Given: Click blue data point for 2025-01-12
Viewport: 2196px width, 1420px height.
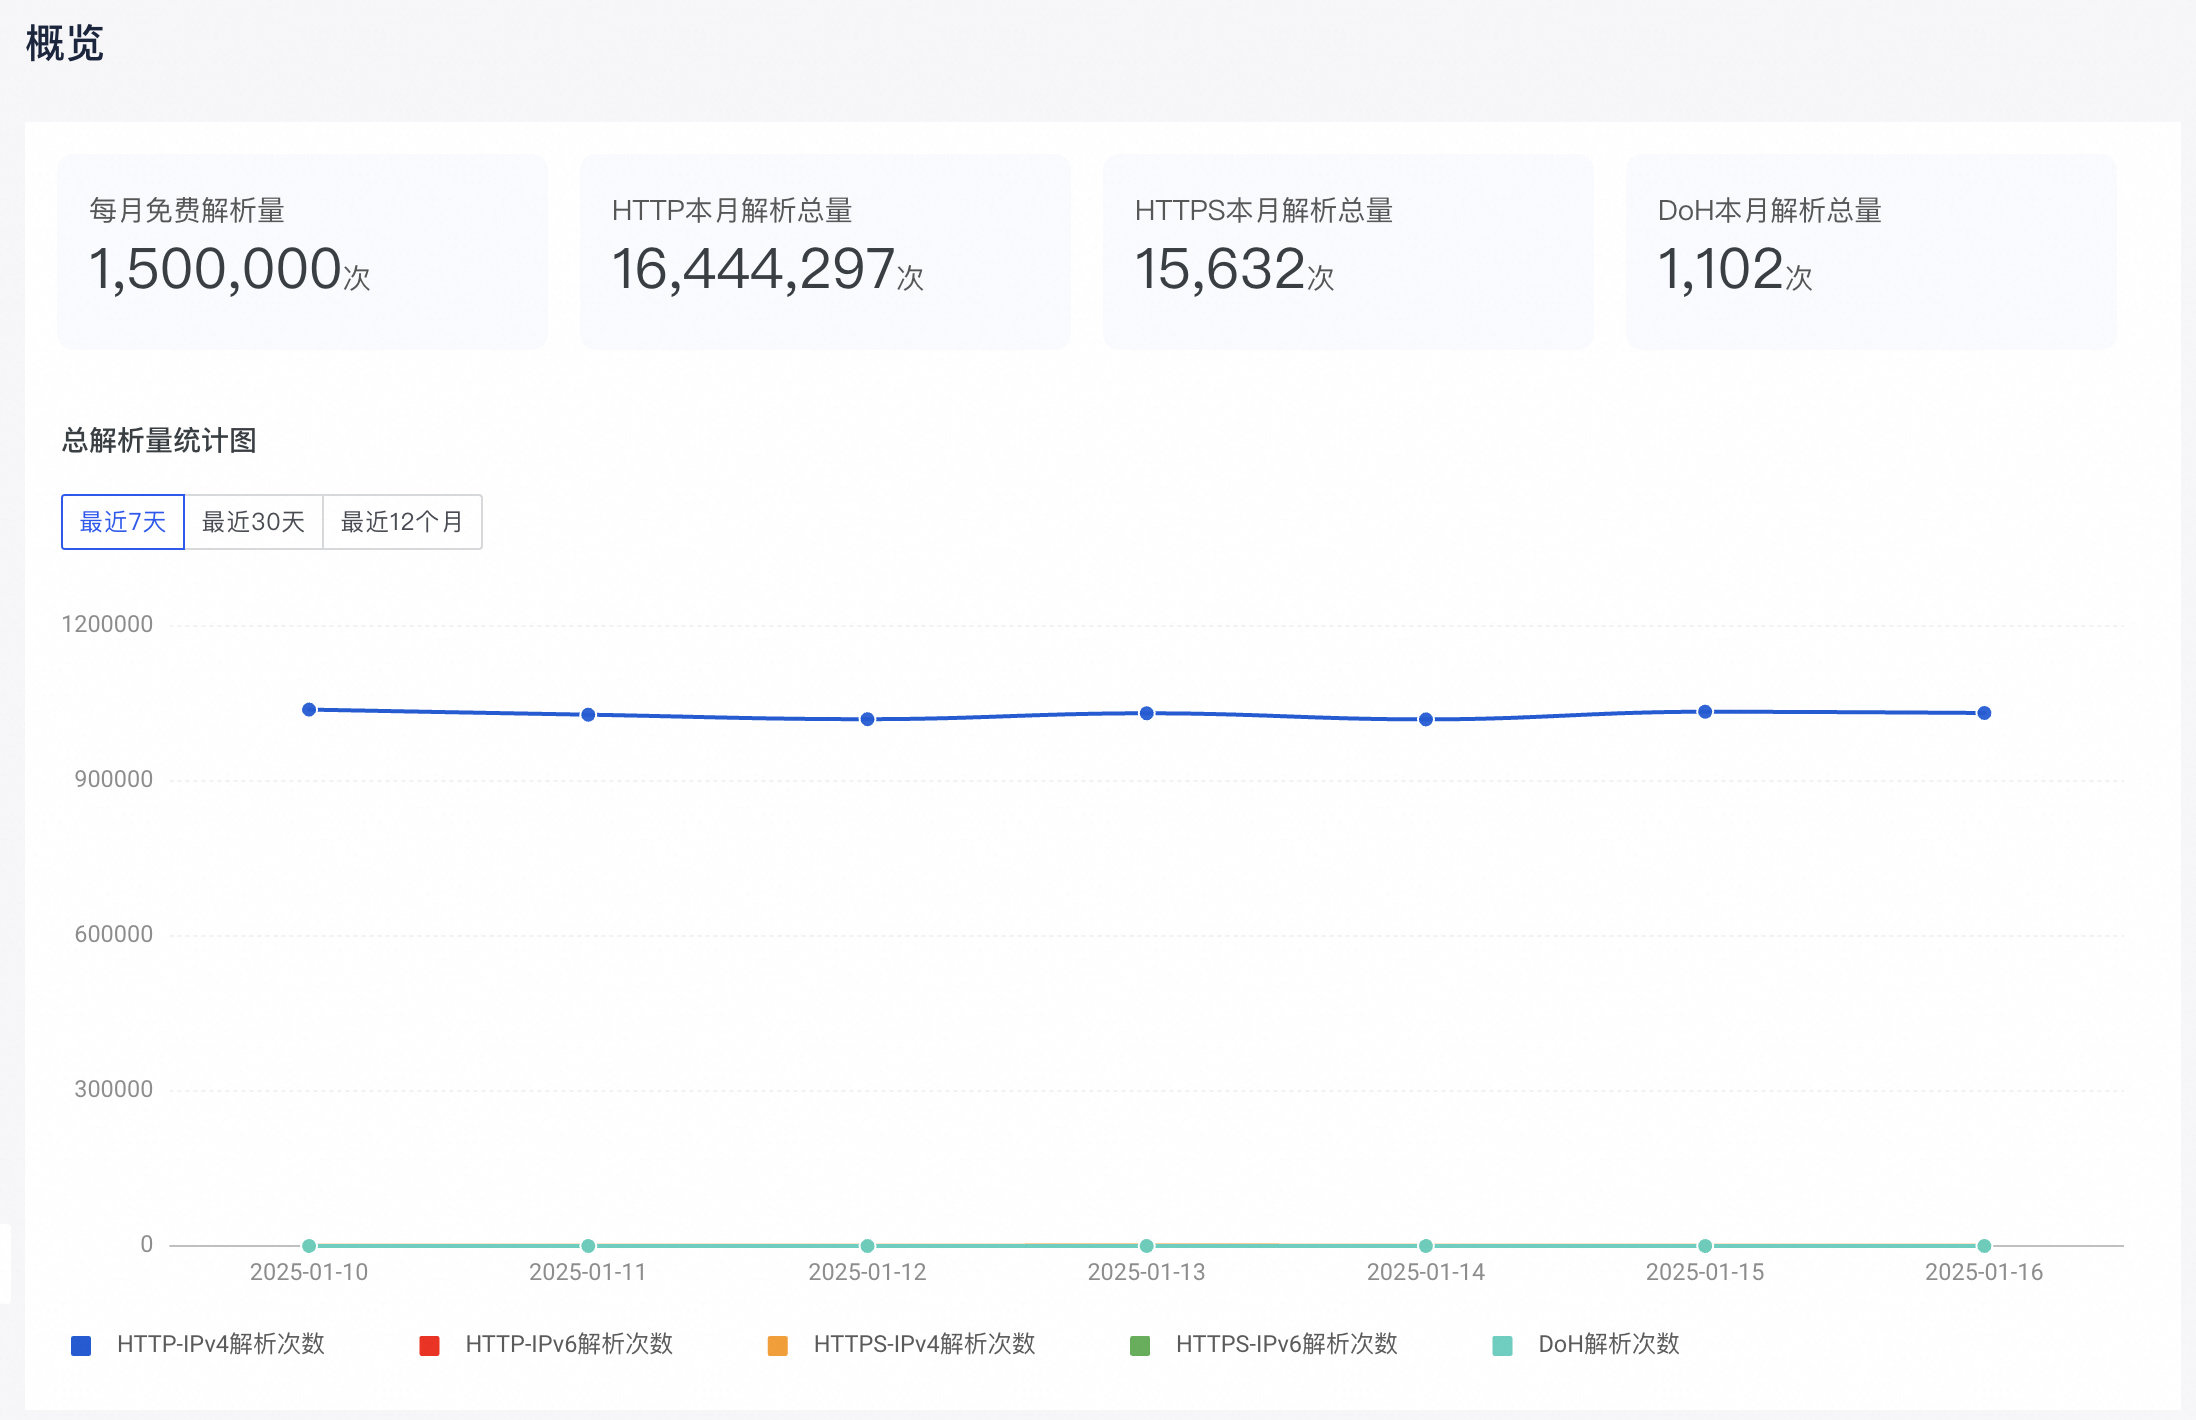Looking at the screenshot, I should [x=867, y=719].
